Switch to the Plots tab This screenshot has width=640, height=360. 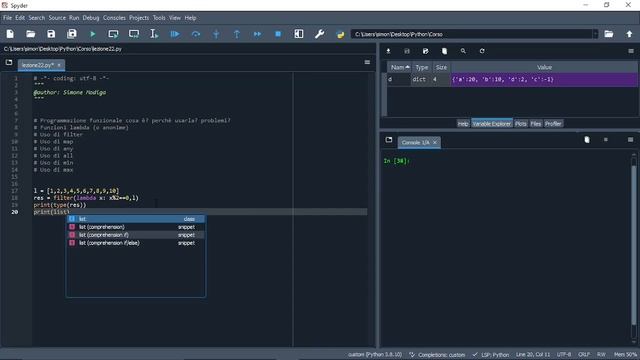click(520, 124)
